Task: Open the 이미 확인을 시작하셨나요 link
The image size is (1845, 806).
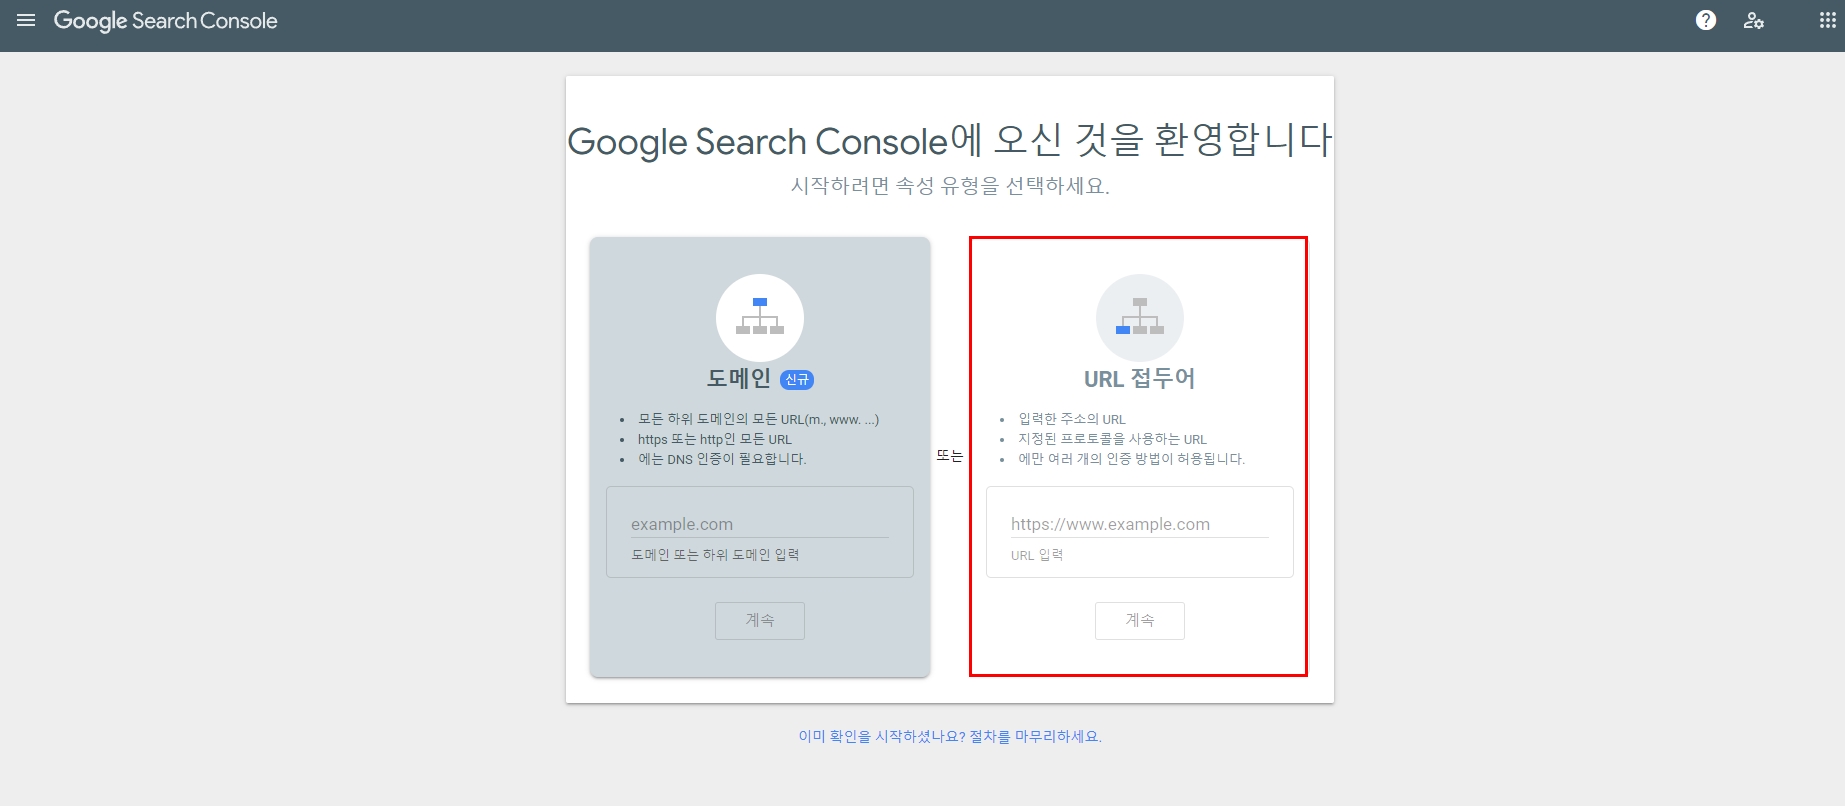Action: [x=950, y=736]
